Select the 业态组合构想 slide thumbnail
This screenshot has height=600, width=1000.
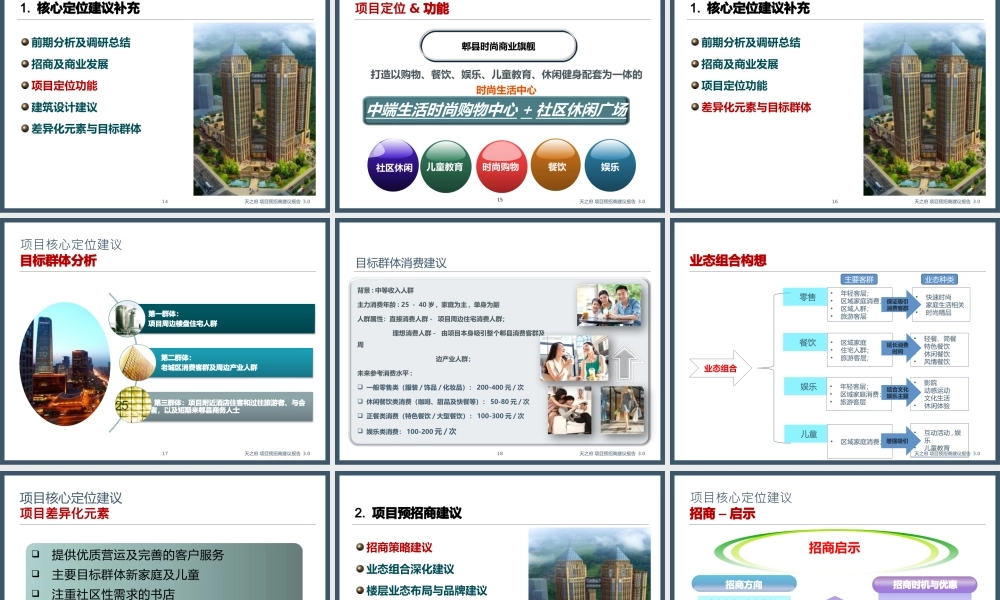pos(835,340)
